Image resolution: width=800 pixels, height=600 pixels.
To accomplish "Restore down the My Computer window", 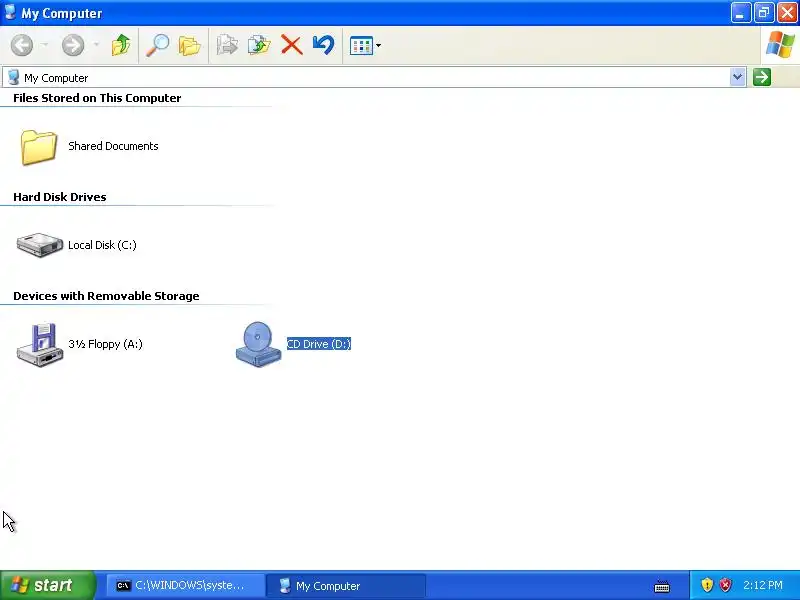I will (764, 13).
